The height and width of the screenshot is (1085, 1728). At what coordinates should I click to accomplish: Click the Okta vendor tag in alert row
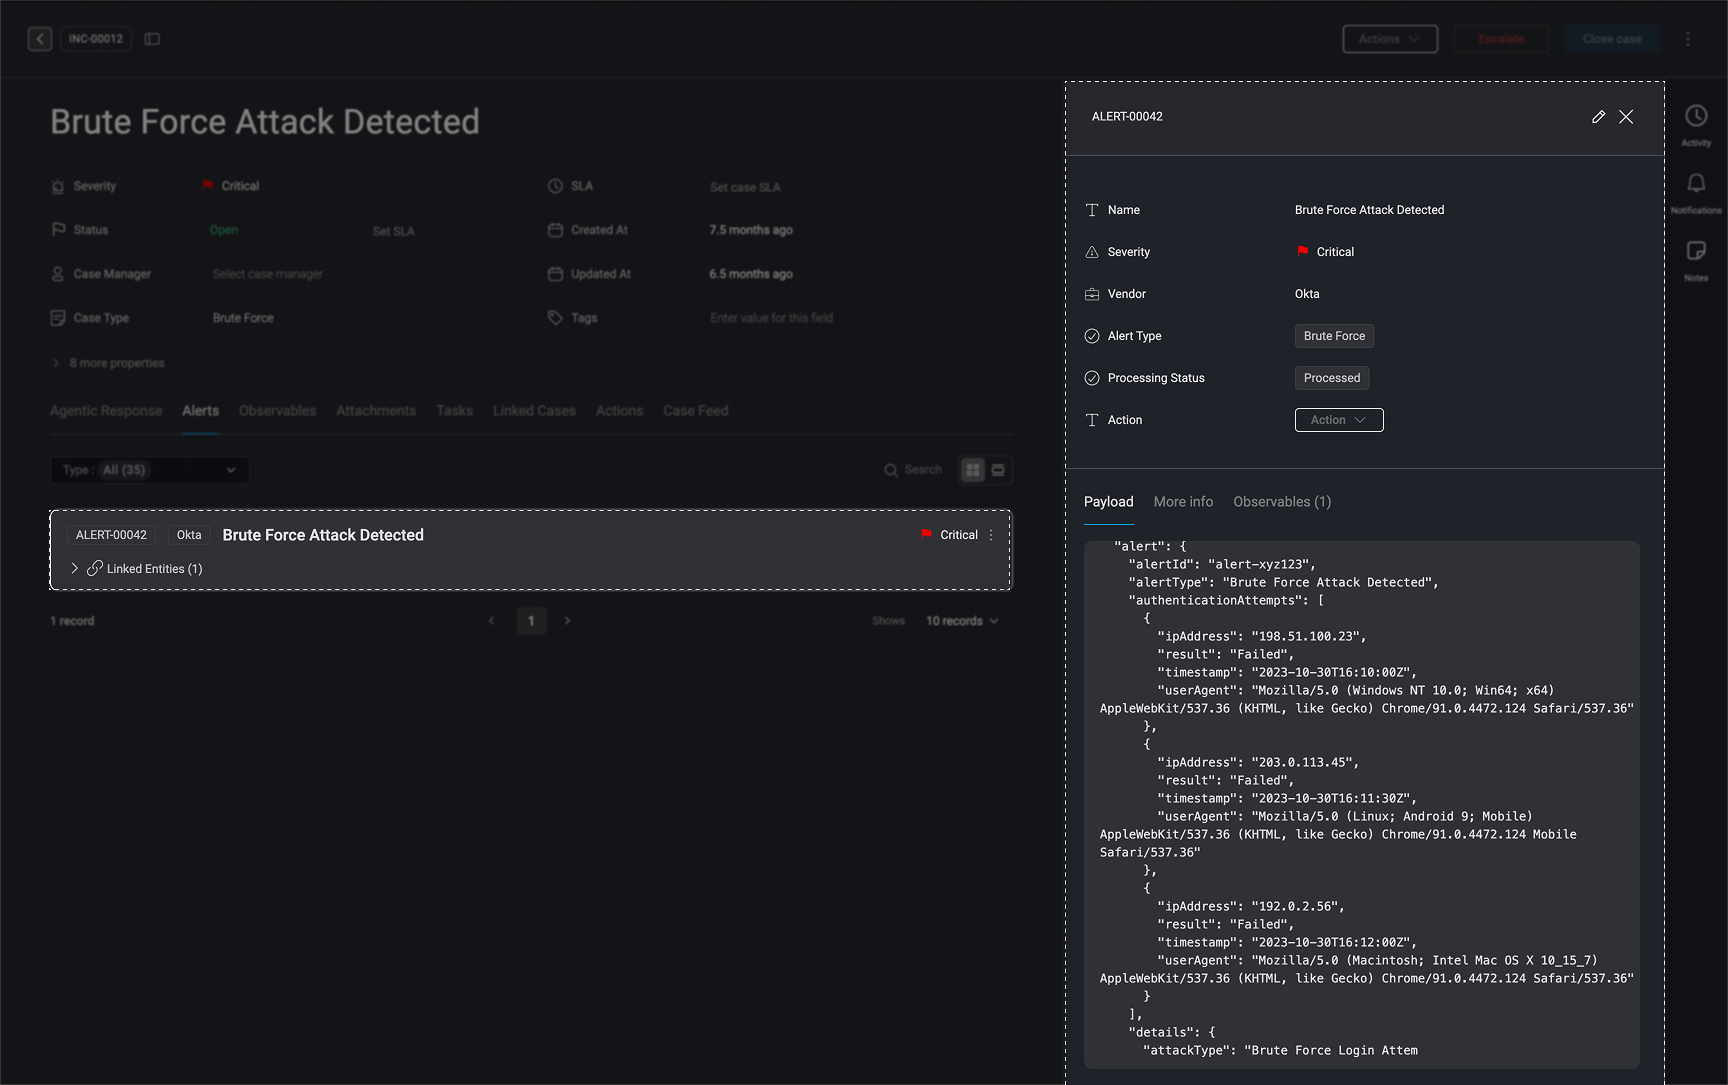tap(189, 535)
